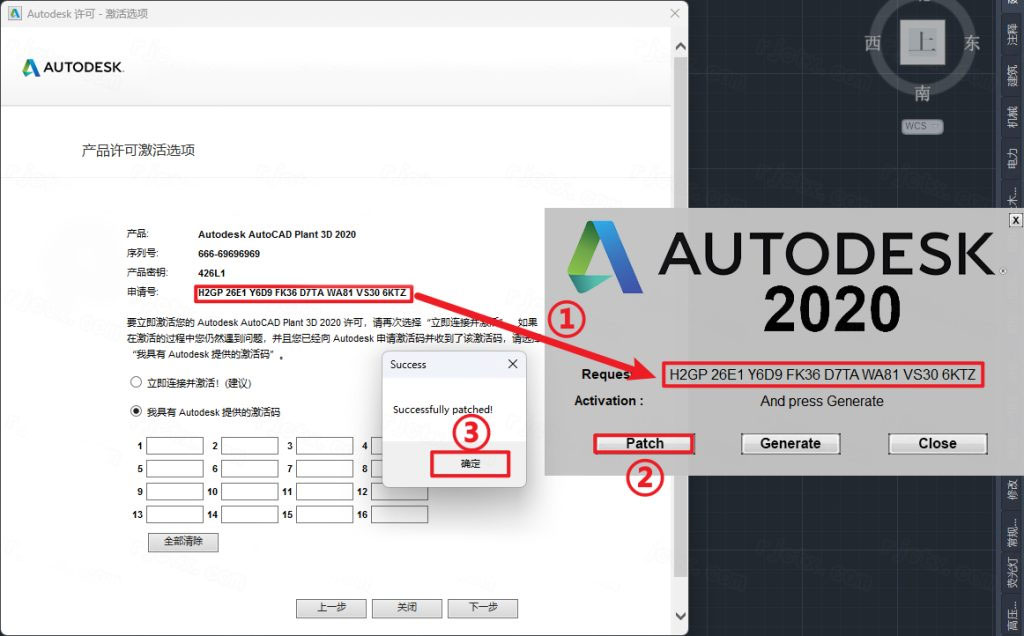1024x636 pixels.
Task: Close the Autodesk 许可 window via title-bar X
Action: [x=675, y=13]
